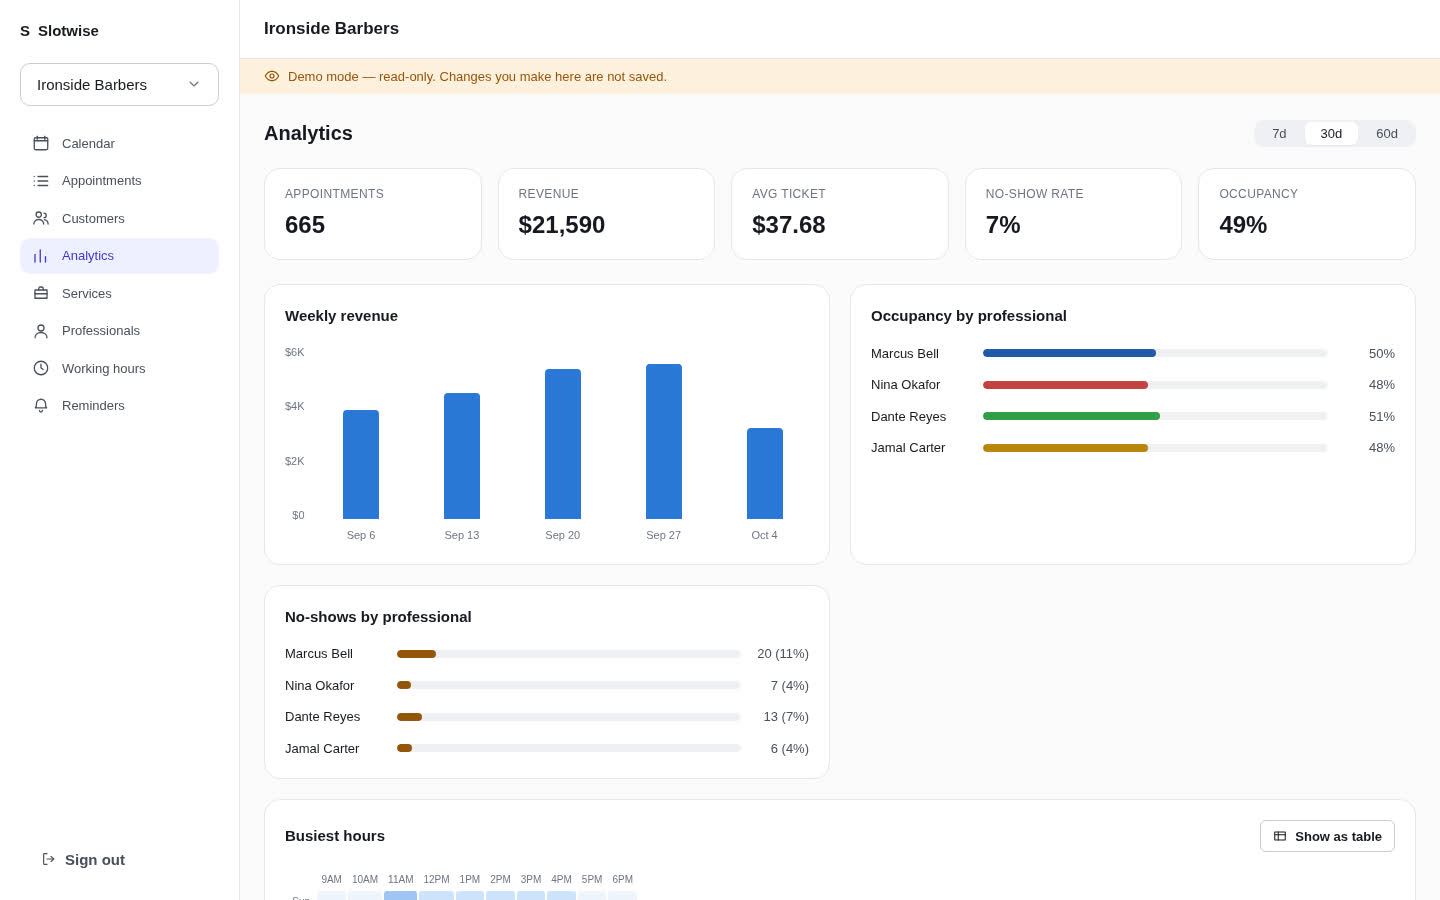Screen dimensions: 1440x900
Task: Click the Sep 13 weekly revenue bar
Action: [462, 456]
